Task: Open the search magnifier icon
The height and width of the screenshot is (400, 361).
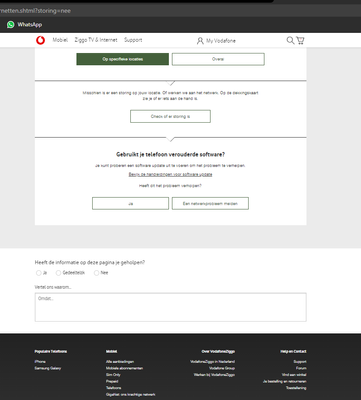Action: [290, 40]
